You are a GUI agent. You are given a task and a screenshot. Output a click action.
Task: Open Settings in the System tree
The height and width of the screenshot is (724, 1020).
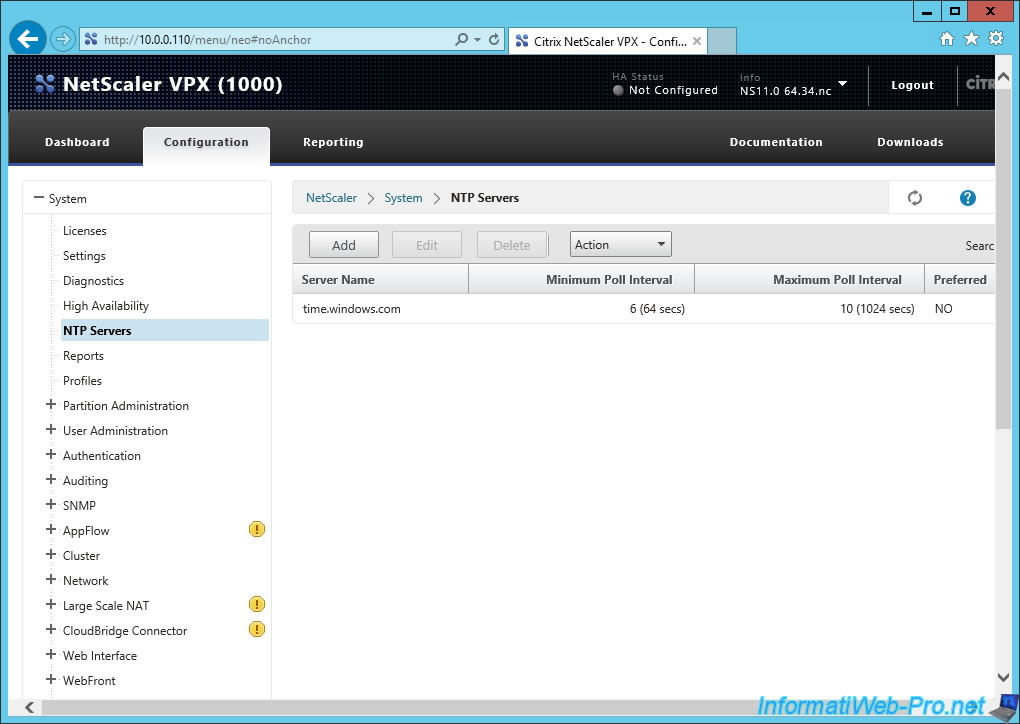[84, 256]
